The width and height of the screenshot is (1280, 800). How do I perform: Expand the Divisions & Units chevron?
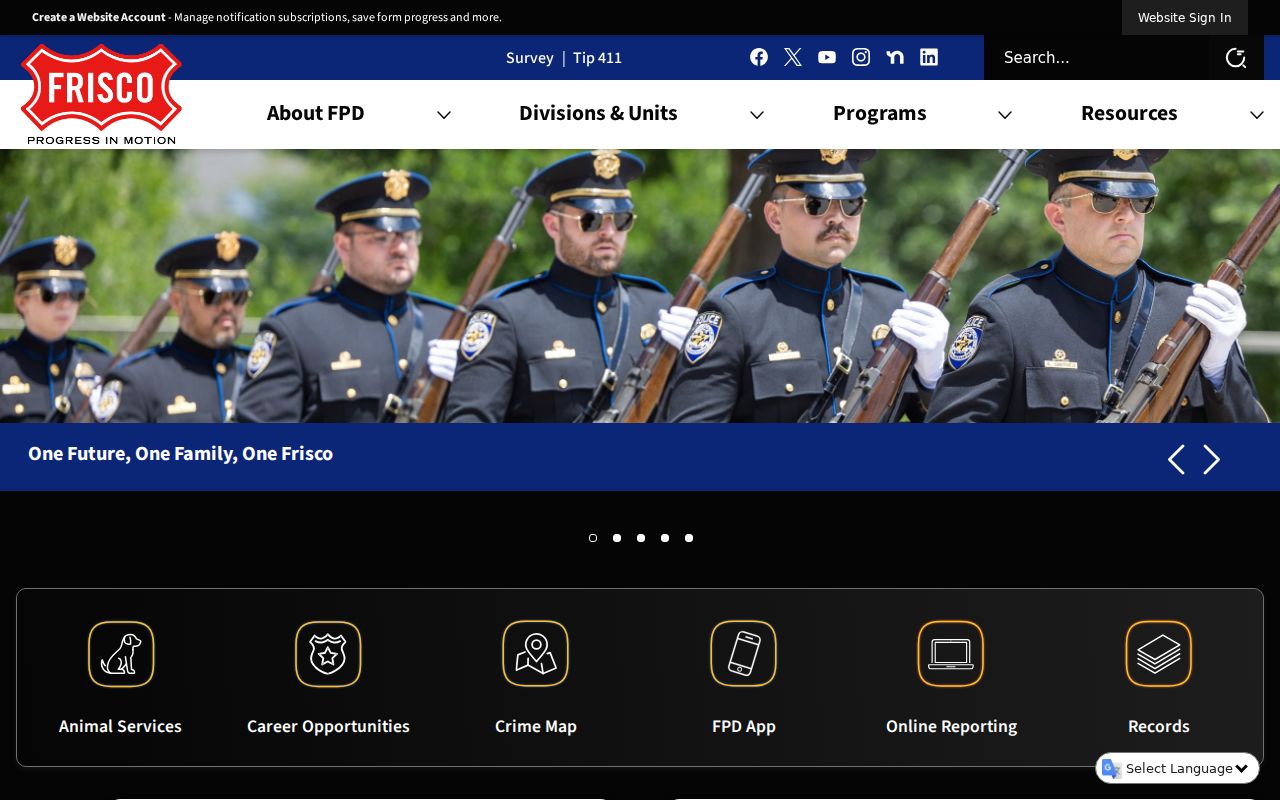[x=757, y=115]
